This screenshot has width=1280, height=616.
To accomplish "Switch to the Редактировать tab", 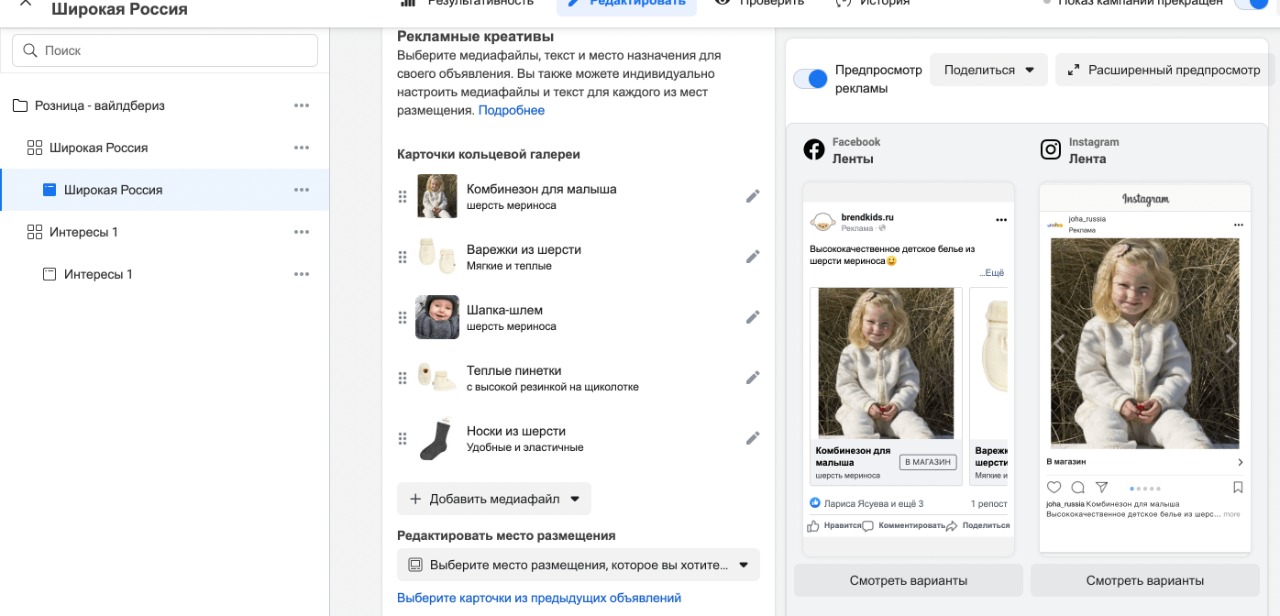I will [627, 3].
